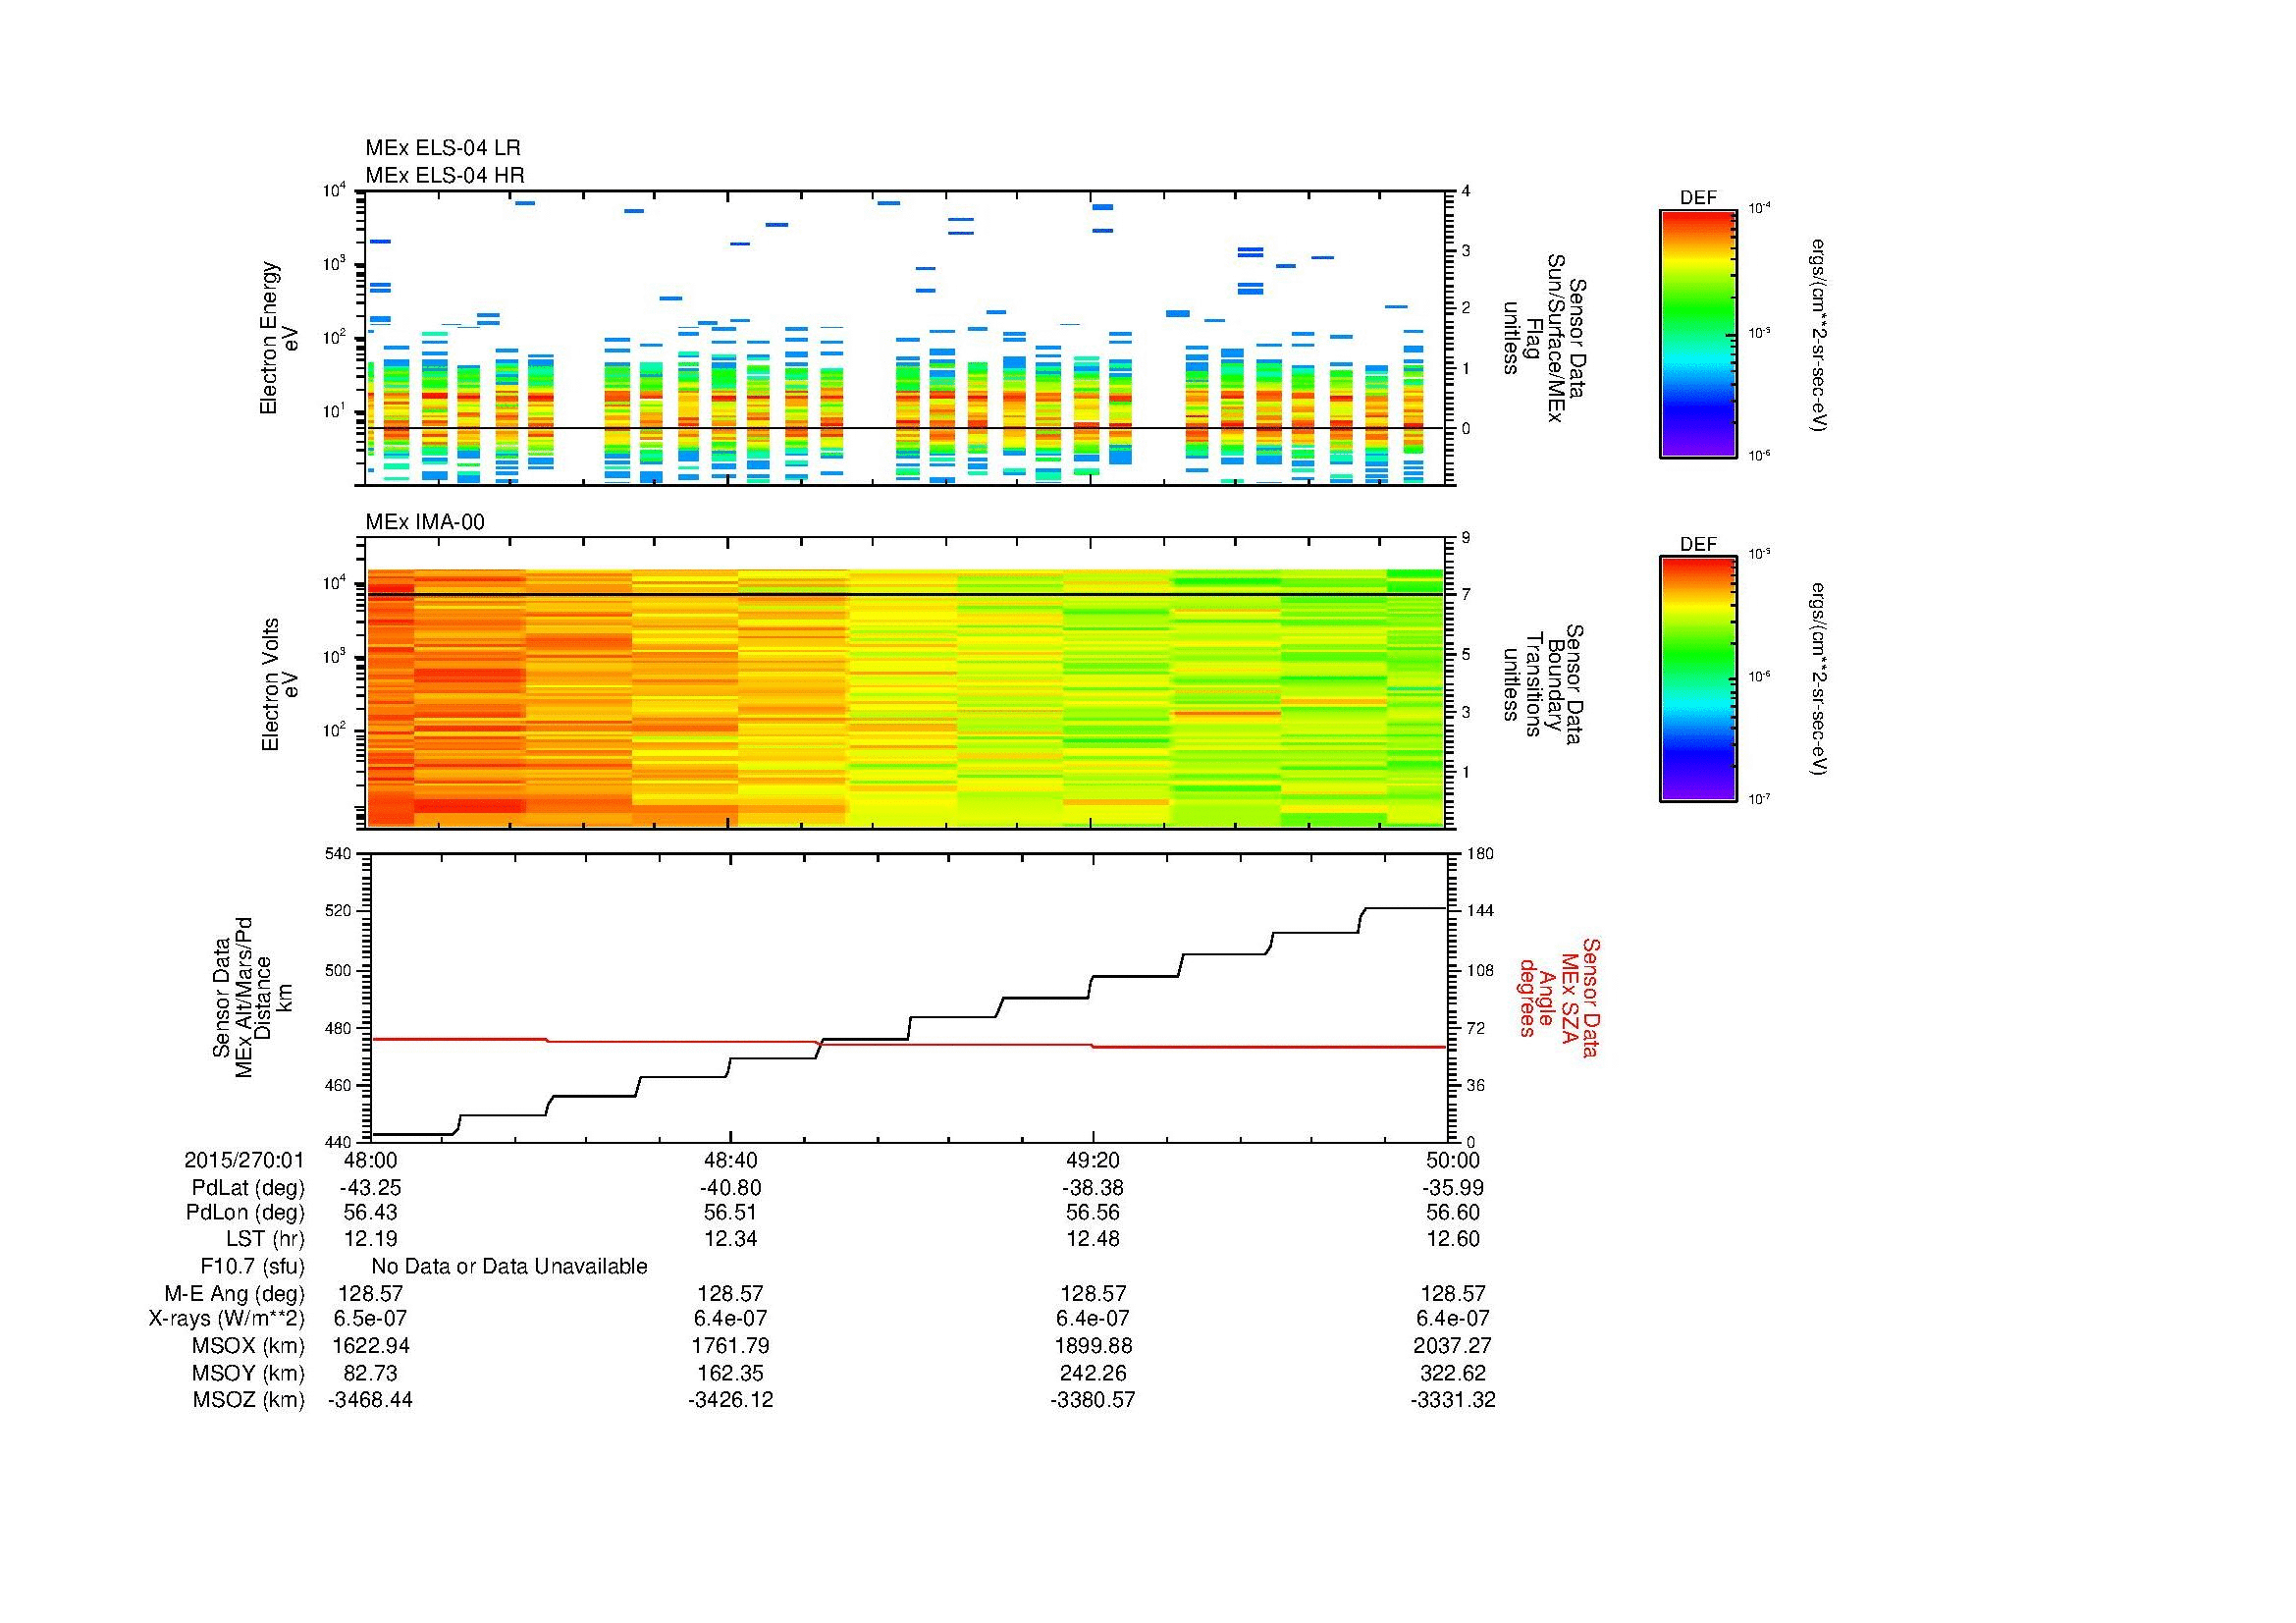This screenshot has height=1623, width=2296.
Task: Click the time tick '48:40'
Action: point(731,1160)
